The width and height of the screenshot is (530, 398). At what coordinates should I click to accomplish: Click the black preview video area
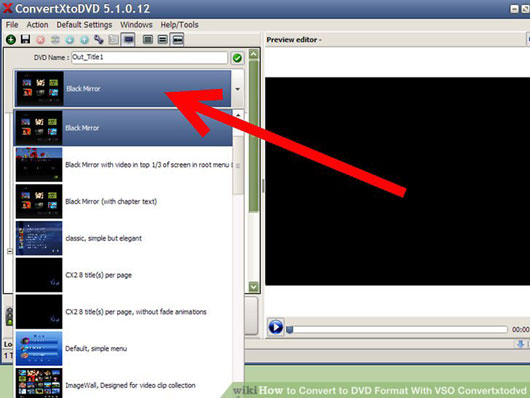397,181
